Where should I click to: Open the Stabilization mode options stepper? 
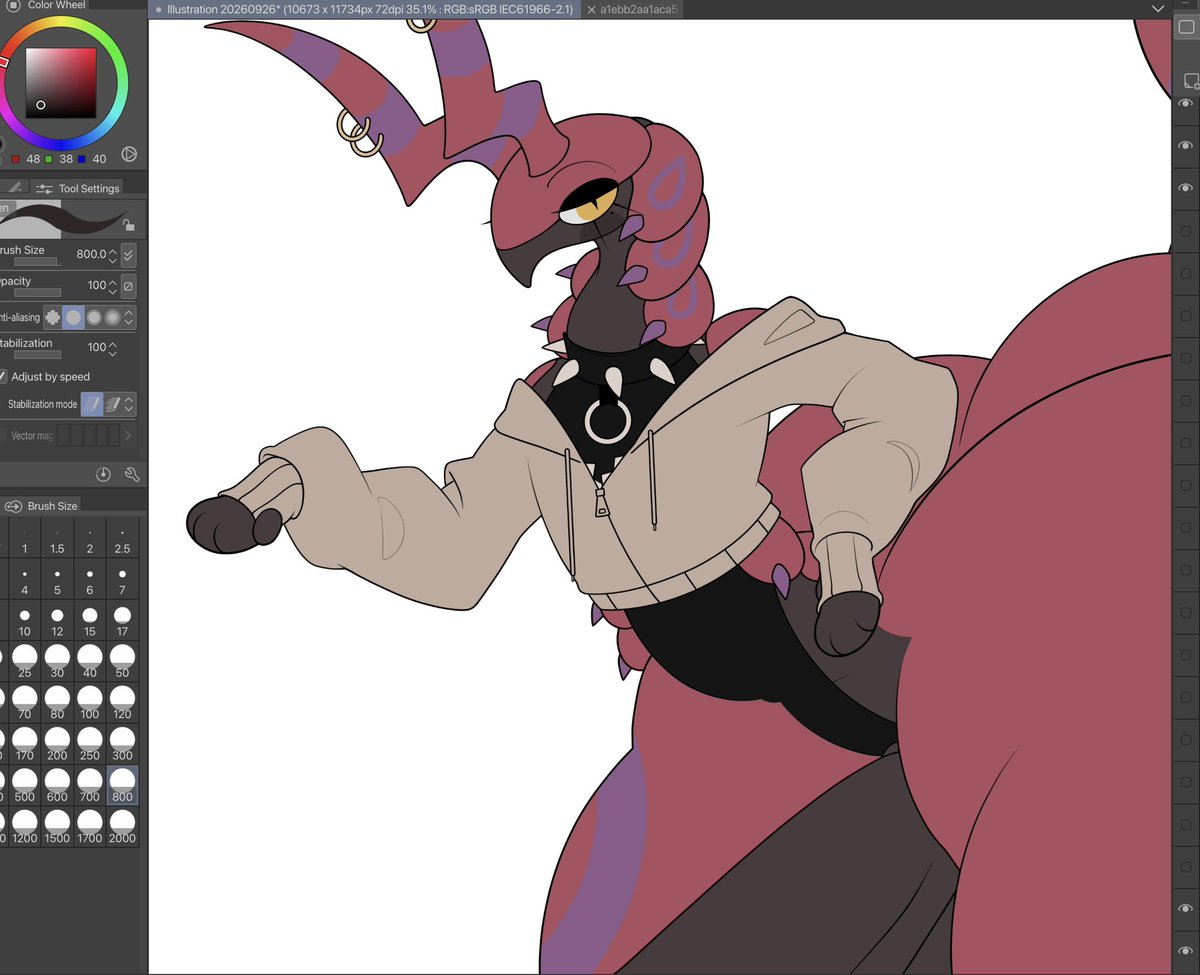pyautogui.click(x=129, y=405)
